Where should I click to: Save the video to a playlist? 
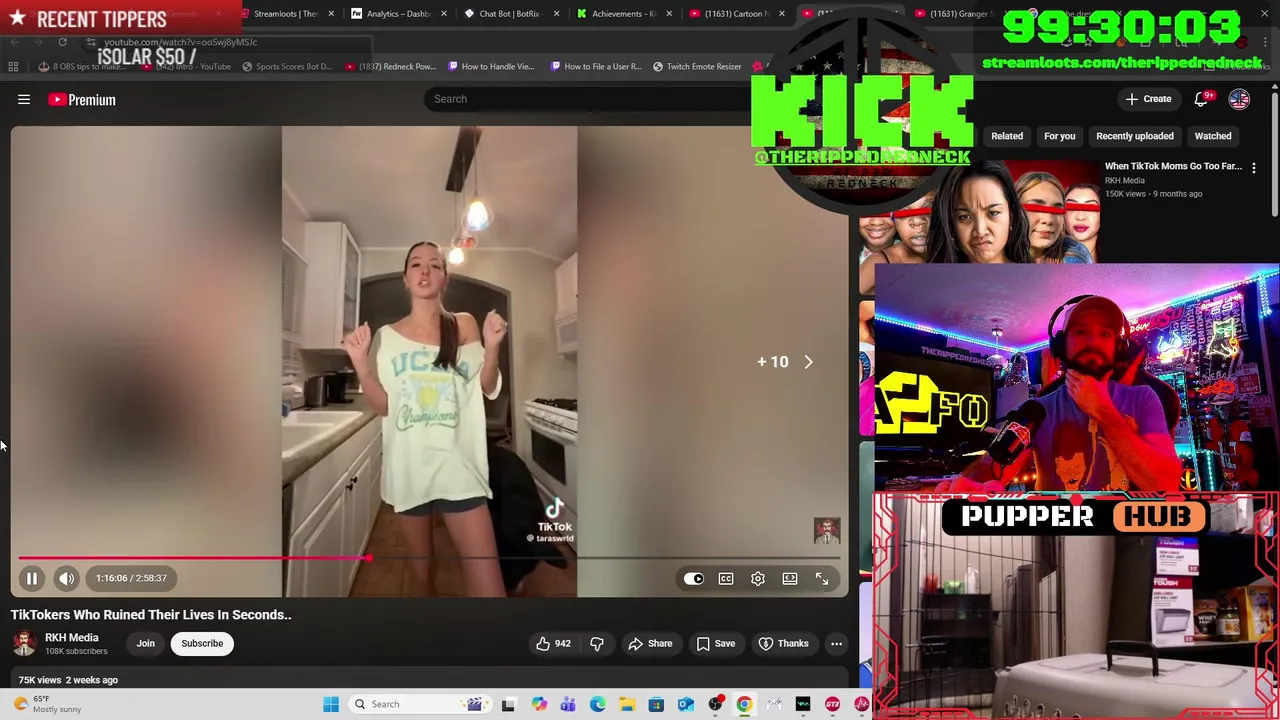(715, 643)
